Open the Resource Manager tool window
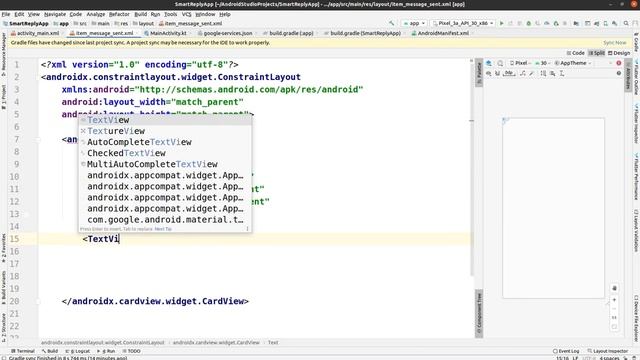640x360 pixels. [x=3, y=54]
